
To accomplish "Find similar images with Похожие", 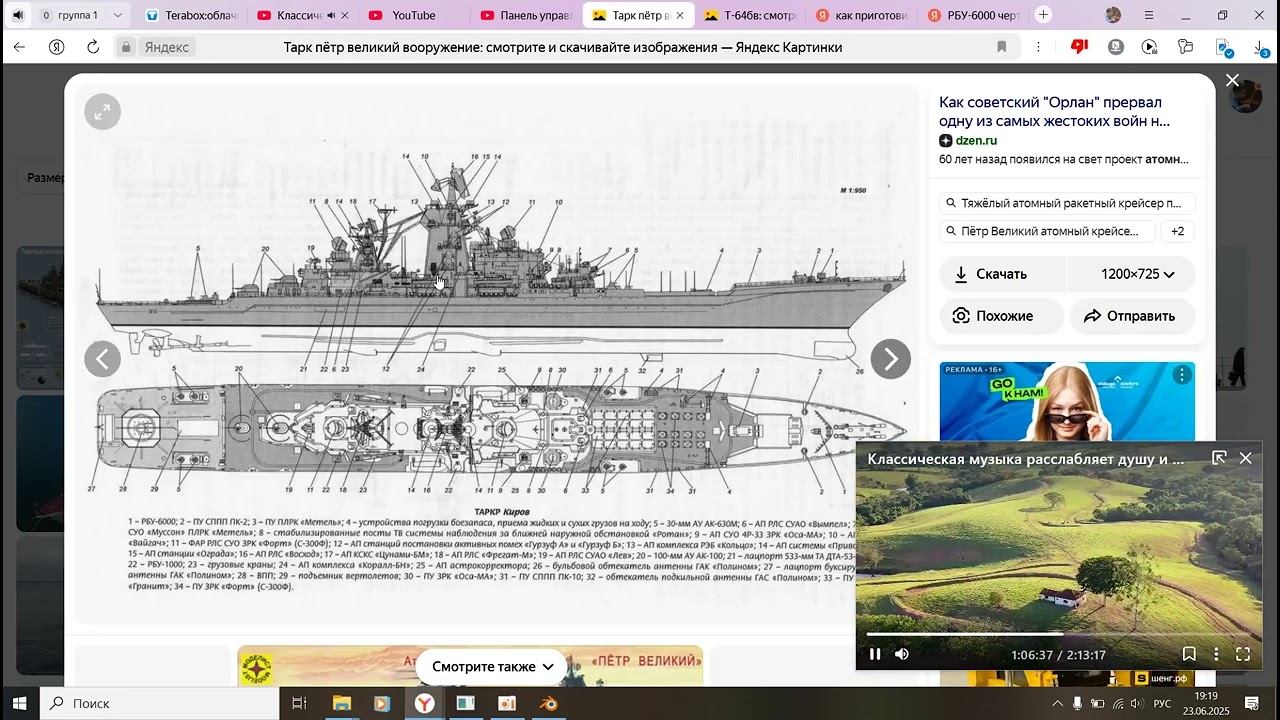I will click(x=1001, y=316).
